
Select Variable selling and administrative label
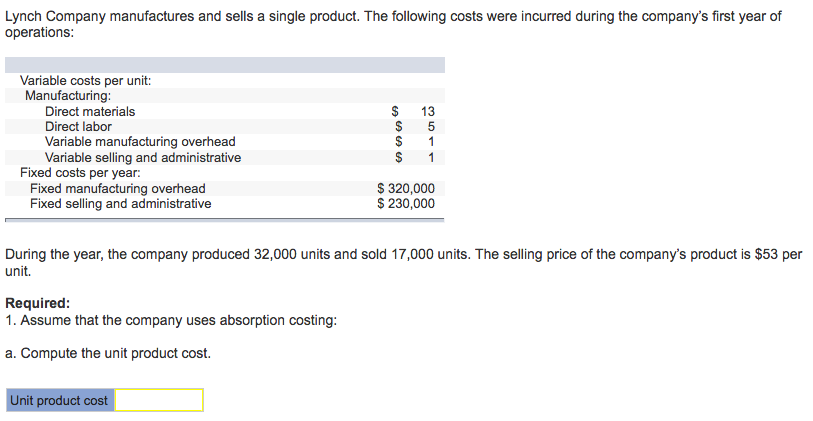(143, 157)
